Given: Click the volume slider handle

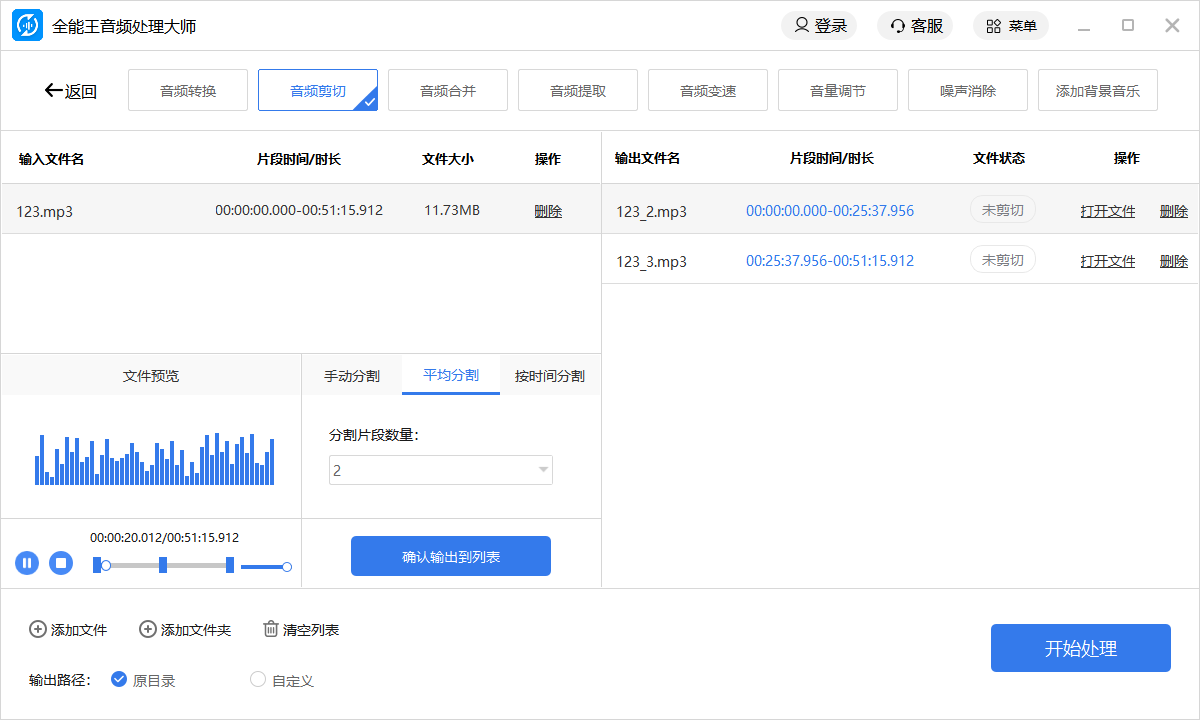Looking at the screenshot, I should [287, 567].
